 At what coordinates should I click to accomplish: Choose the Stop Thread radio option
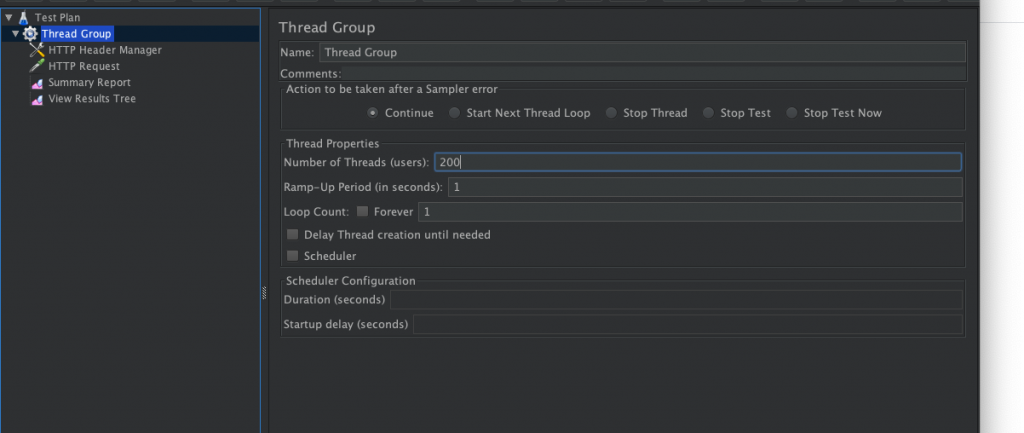coord(611,113)
